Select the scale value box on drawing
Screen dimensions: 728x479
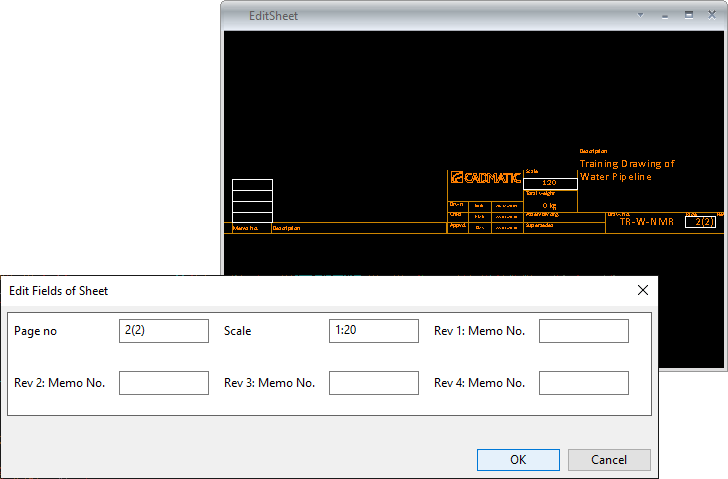coord(550,183)
